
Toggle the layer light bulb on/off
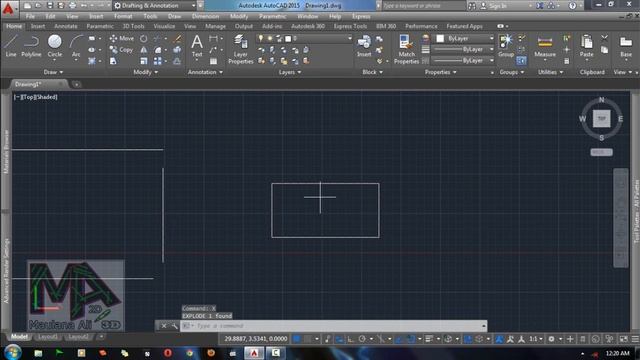point(261,38)
